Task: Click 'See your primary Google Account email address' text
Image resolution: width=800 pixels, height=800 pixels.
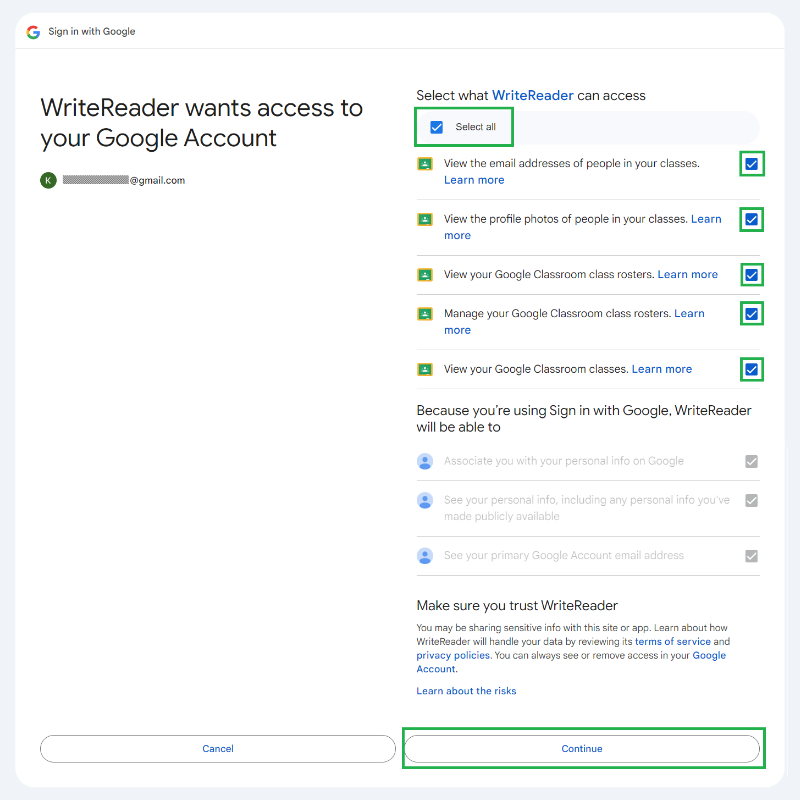Action: pyautogui.click(x=564, y=556)
